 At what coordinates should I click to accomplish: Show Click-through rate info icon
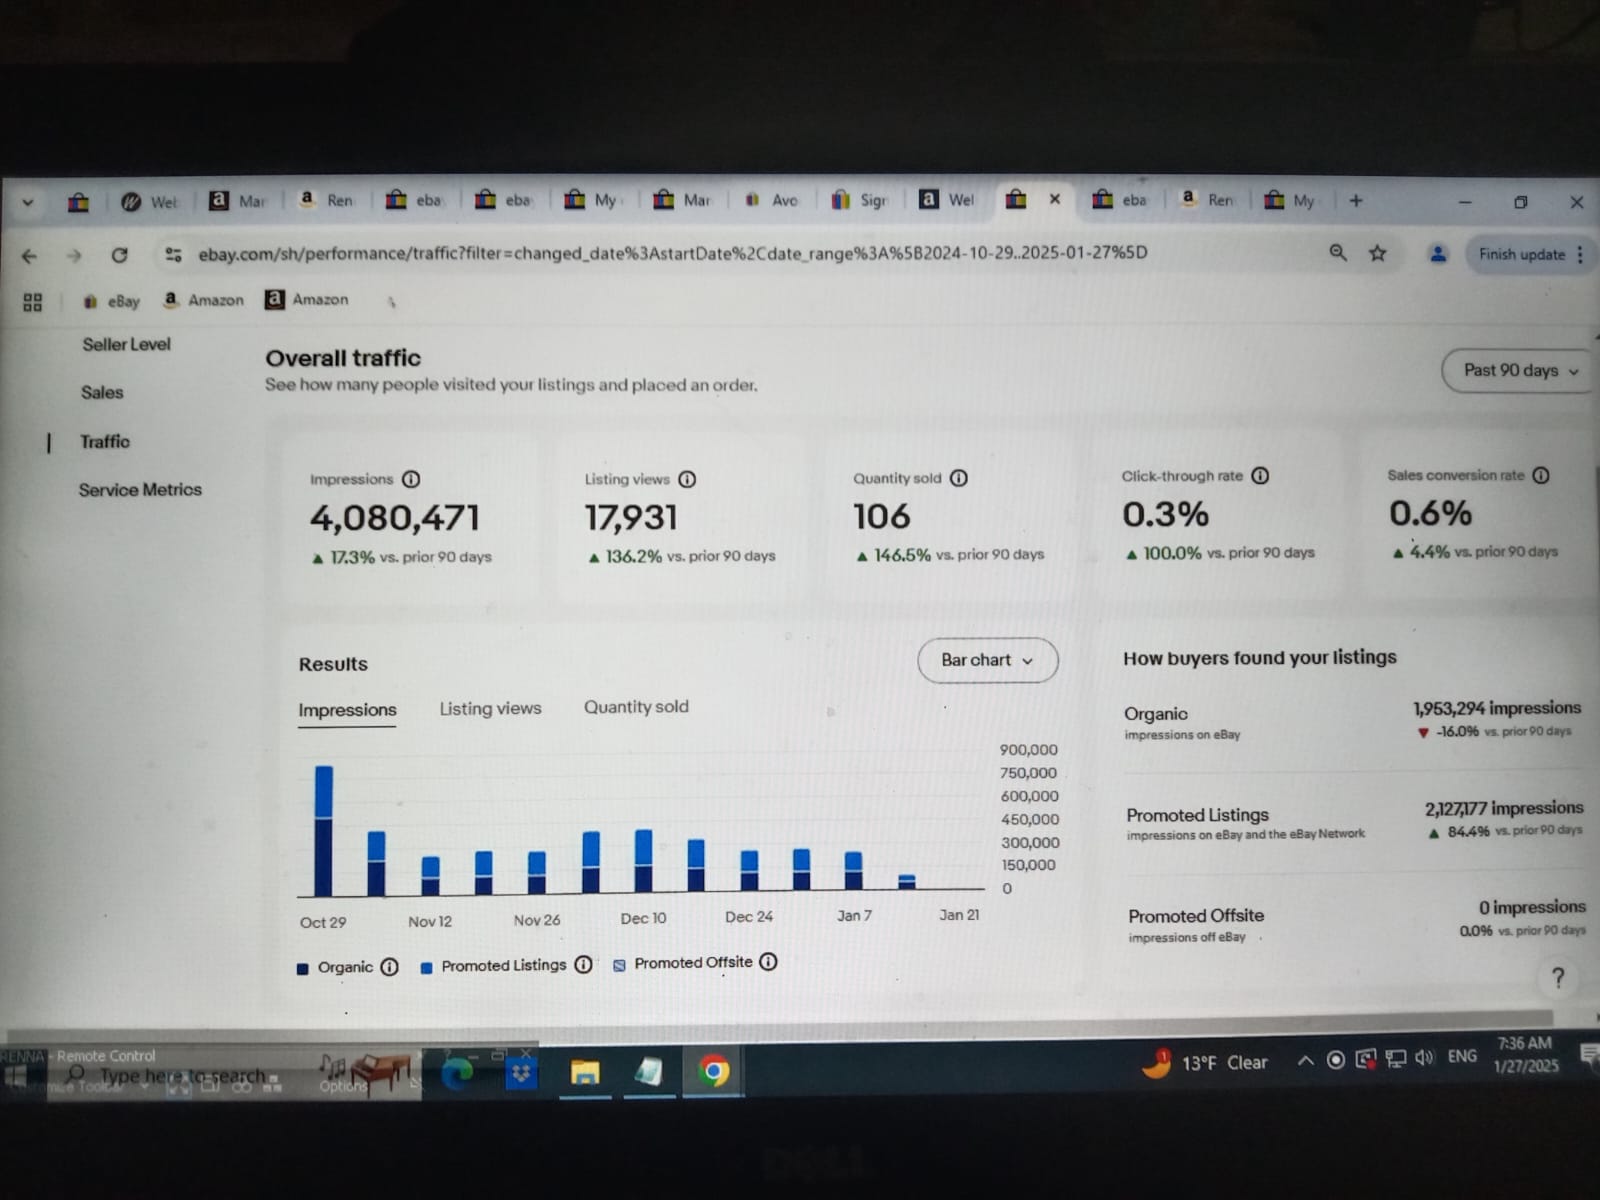tap(1260, 476)
